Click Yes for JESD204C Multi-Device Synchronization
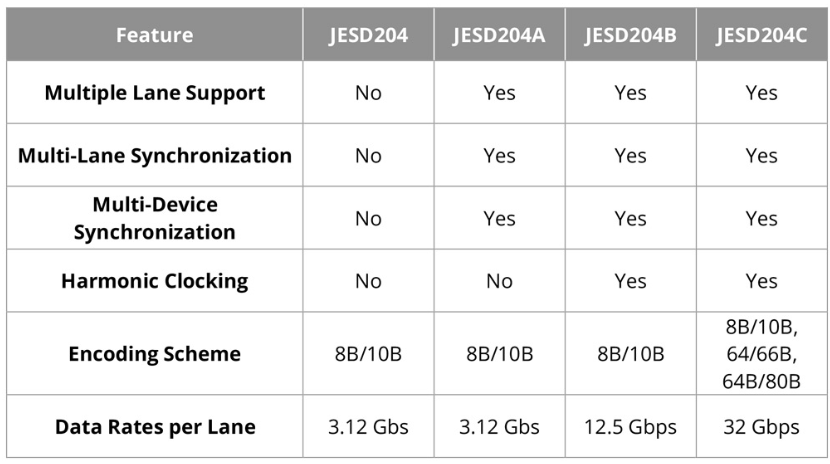This screenshot has width=830, height=464. point(762,218)
